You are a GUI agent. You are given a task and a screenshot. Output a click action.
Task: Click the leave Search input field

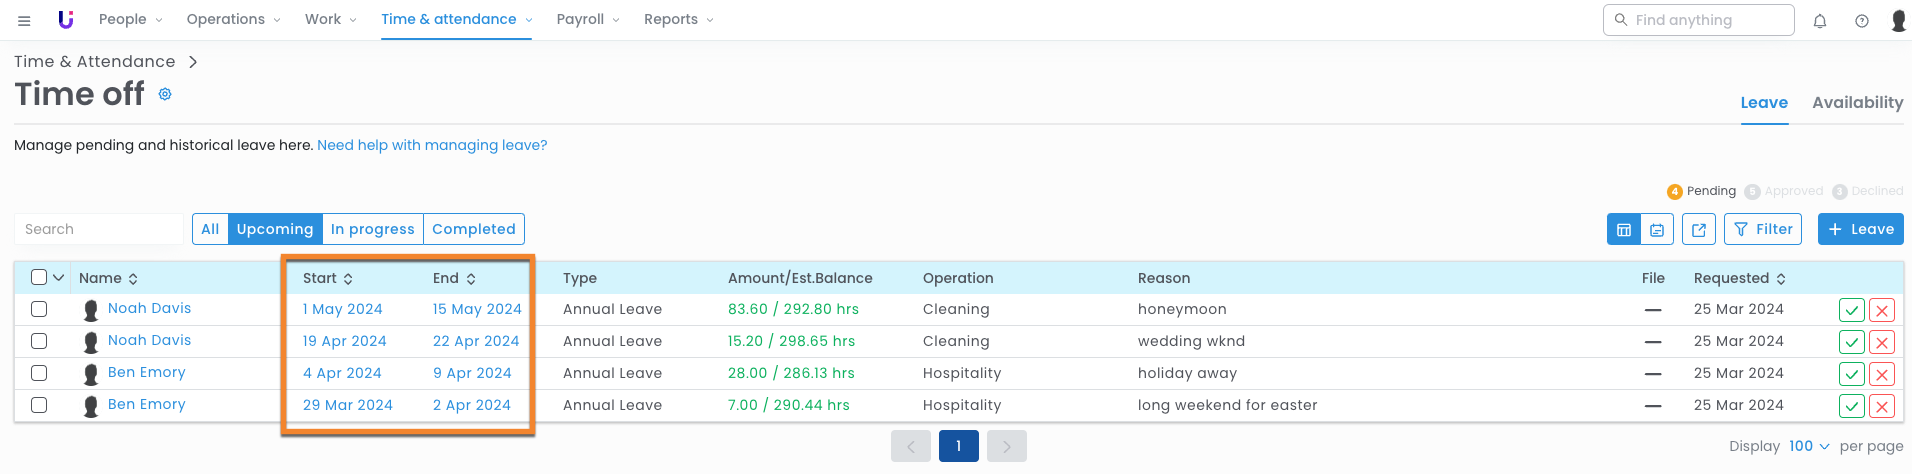click(x=99, y=229)
